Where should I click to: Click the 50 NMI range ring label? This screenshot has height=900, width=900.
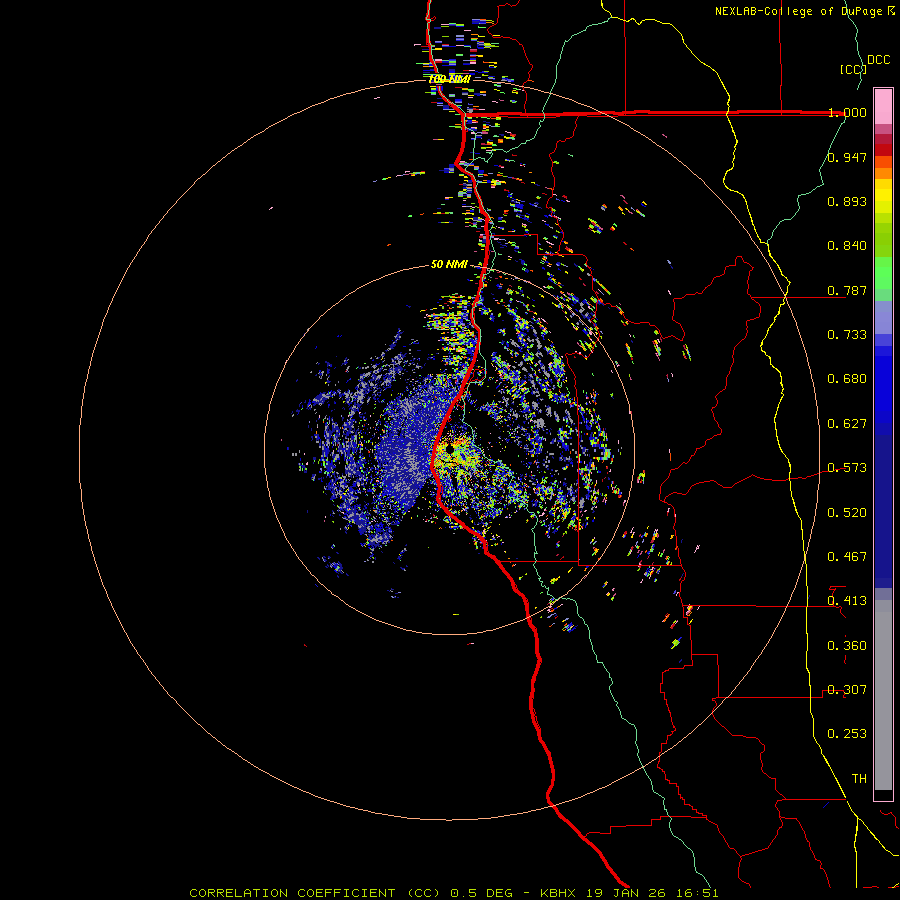[449, 264]
